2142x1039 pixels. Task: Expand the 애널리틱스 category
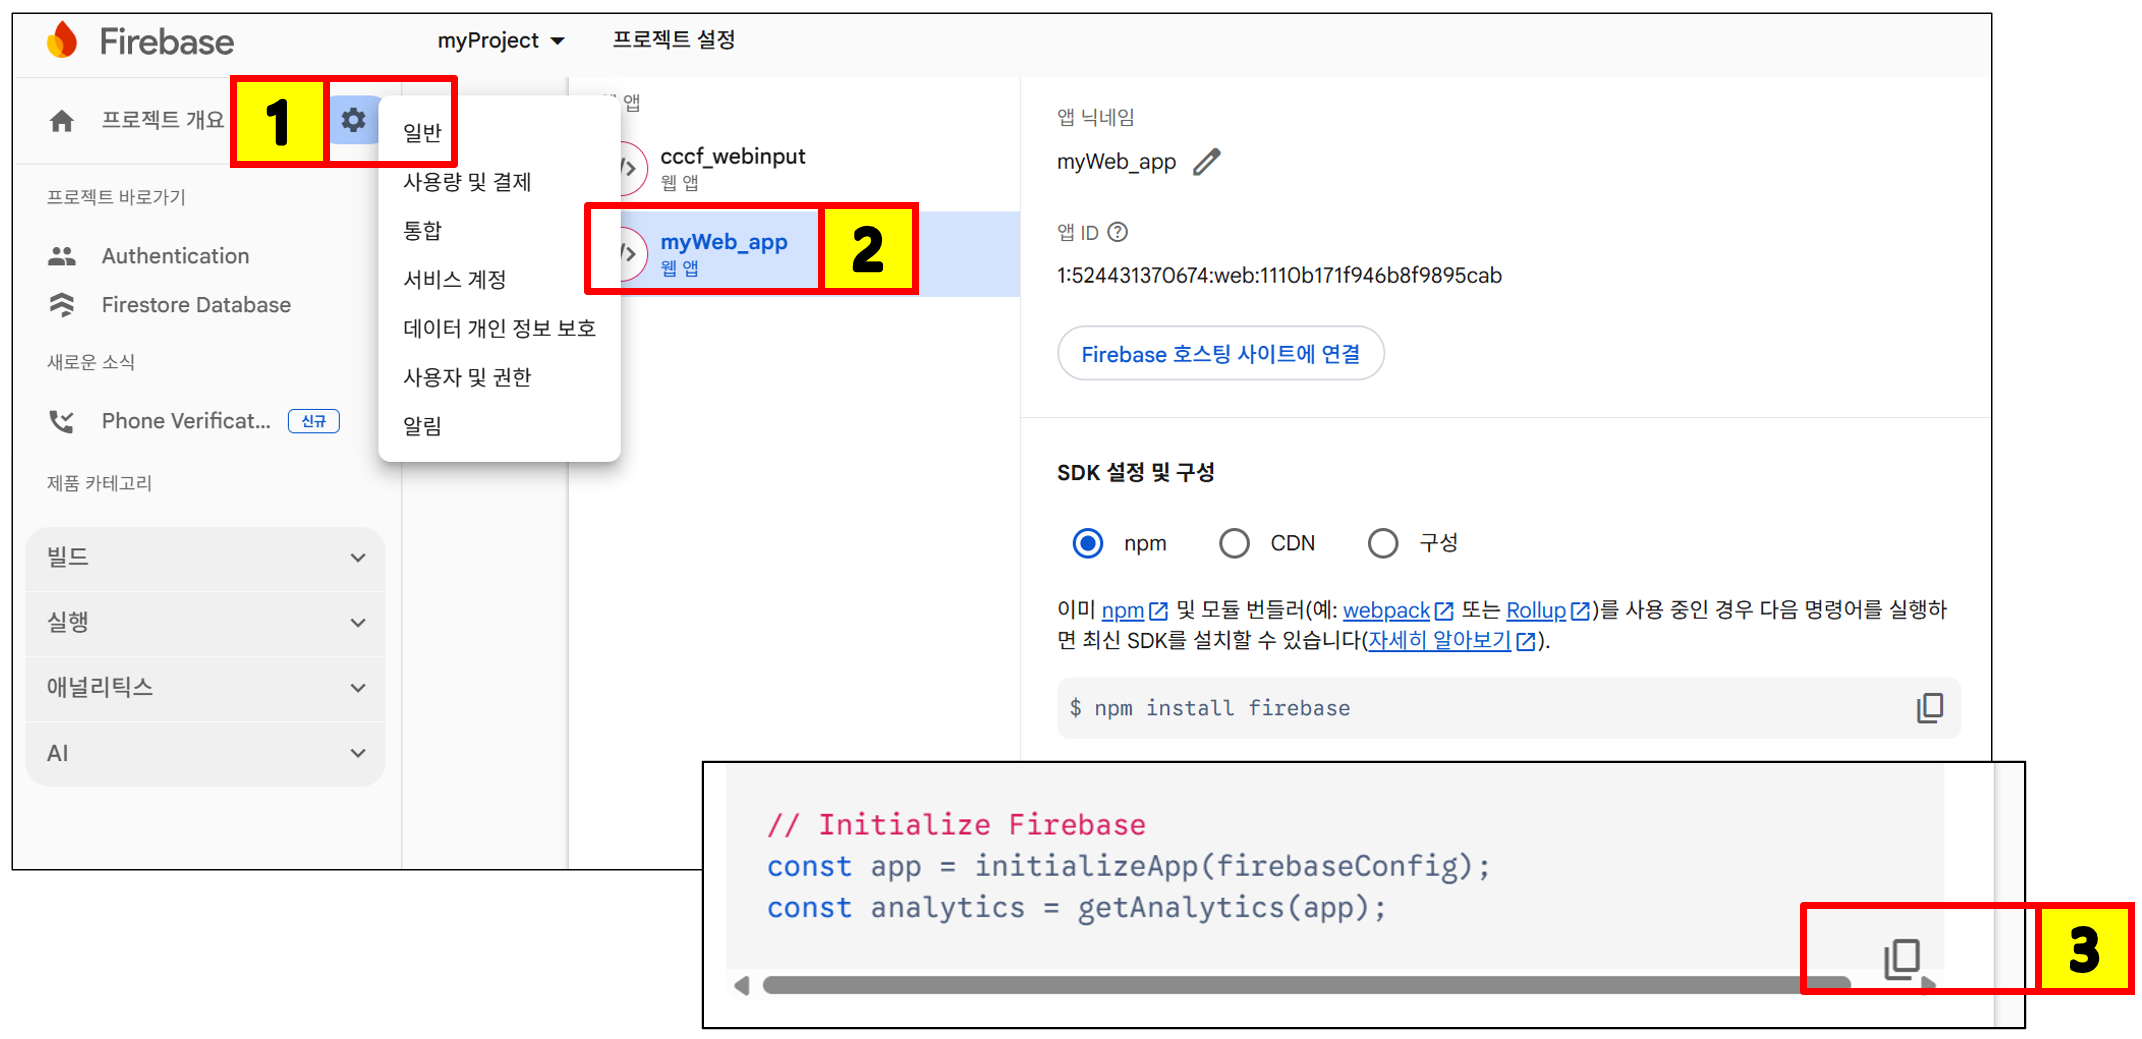pyautogui.click(x=206, y=687)
